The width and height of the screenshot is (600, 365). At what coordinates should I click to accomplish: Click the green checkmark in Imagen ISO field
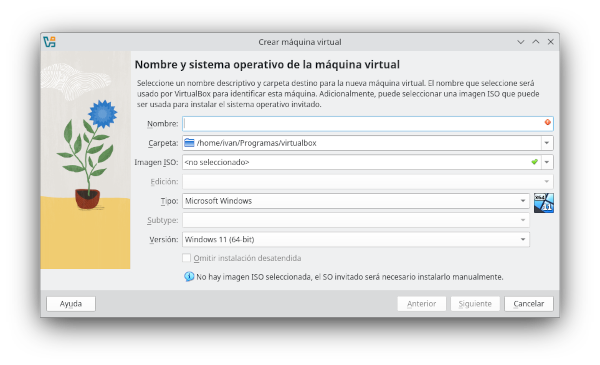coord(535,162)
